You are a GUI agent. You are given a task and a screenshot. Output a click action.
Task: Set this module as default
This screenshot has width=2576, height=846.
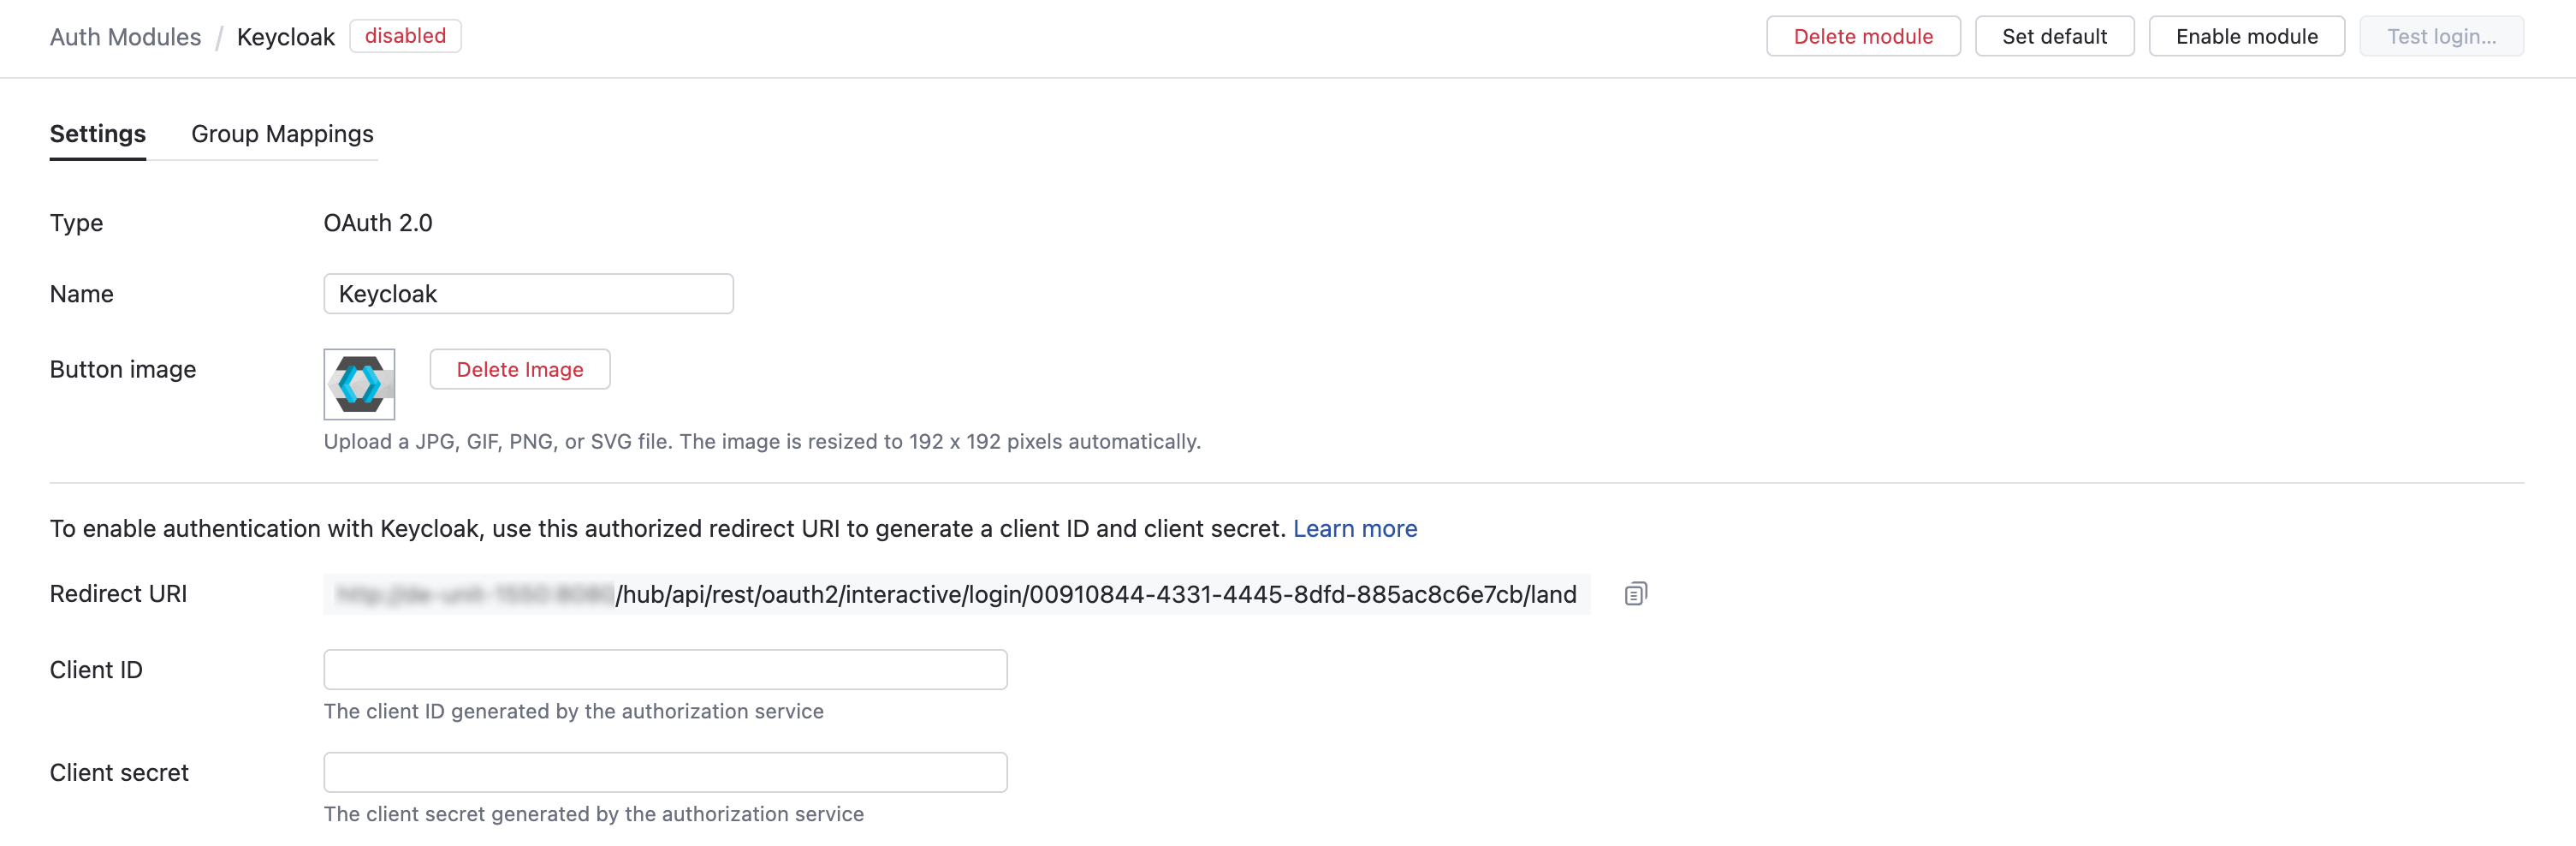pos(2054,37)
